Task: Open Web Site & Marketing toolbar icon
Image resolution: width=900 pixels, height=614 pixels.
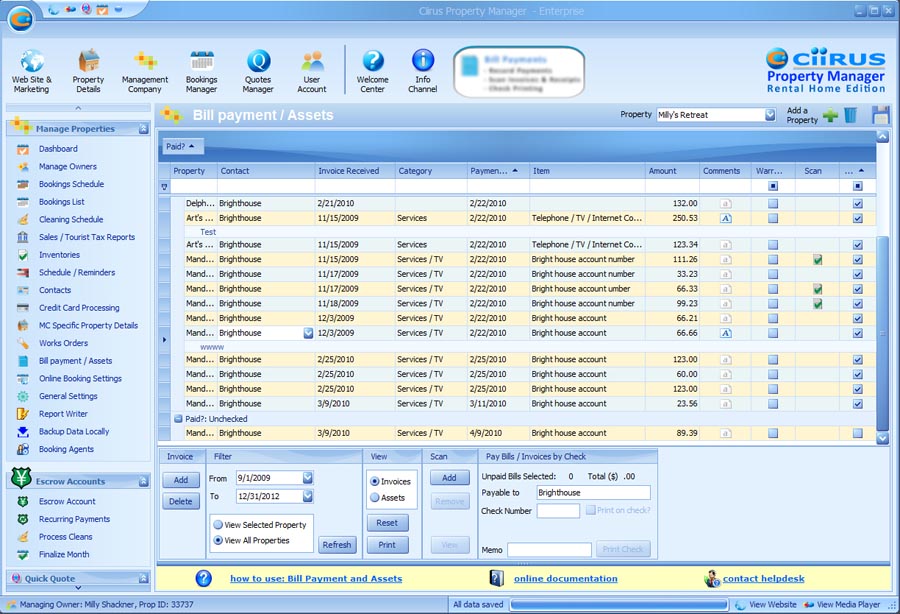Action: coord(32,72)
